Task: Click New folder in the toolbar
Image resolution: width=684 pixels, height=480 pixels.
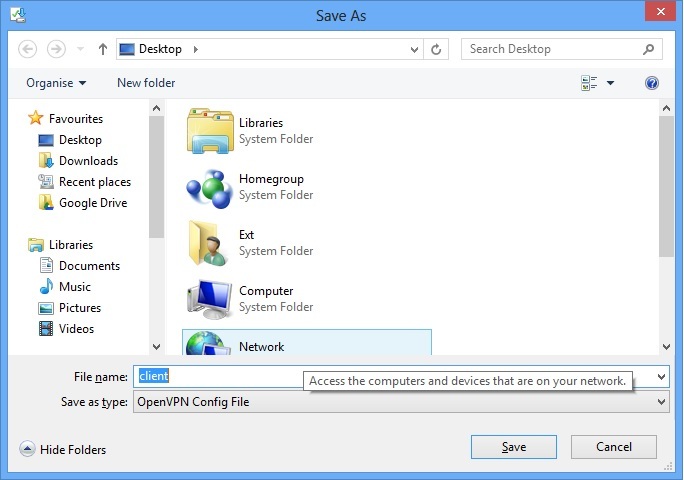Action: tap(146, 83)
